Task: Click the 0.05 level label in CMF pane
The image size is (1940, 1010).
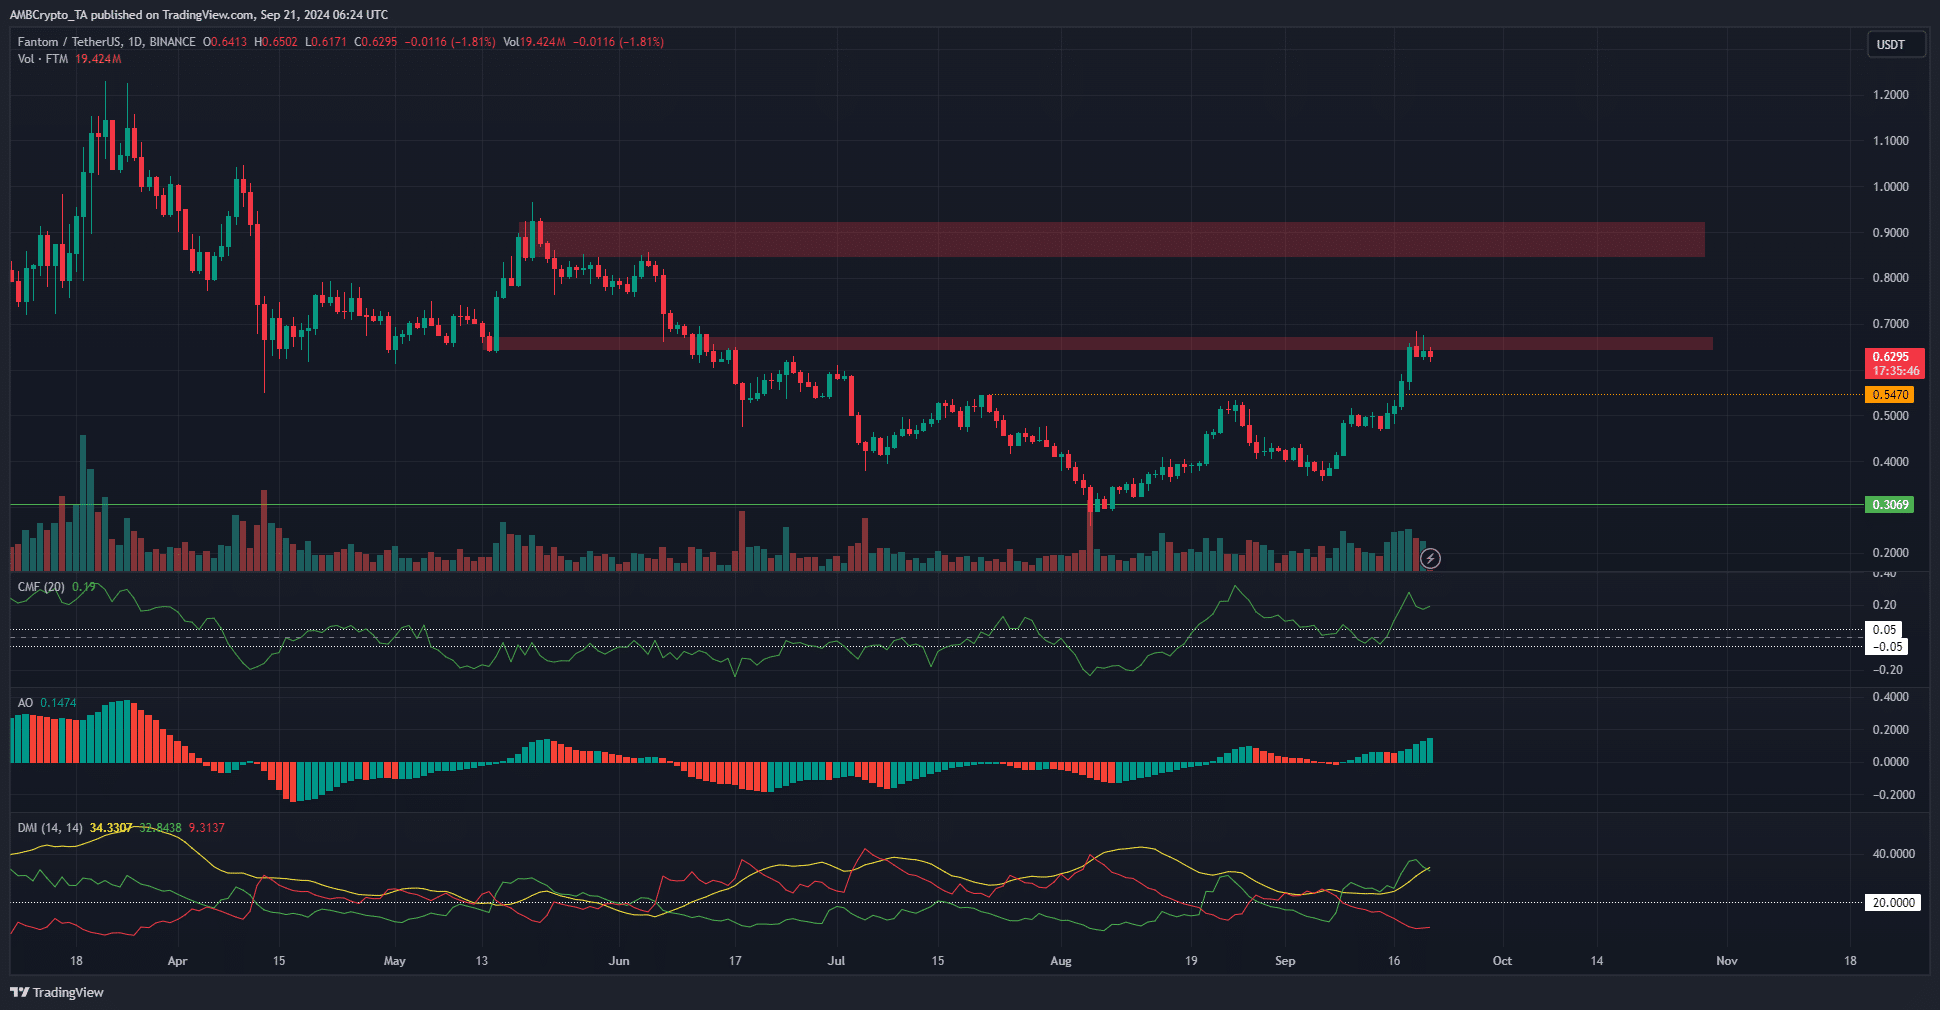Action: (1885, 630)
